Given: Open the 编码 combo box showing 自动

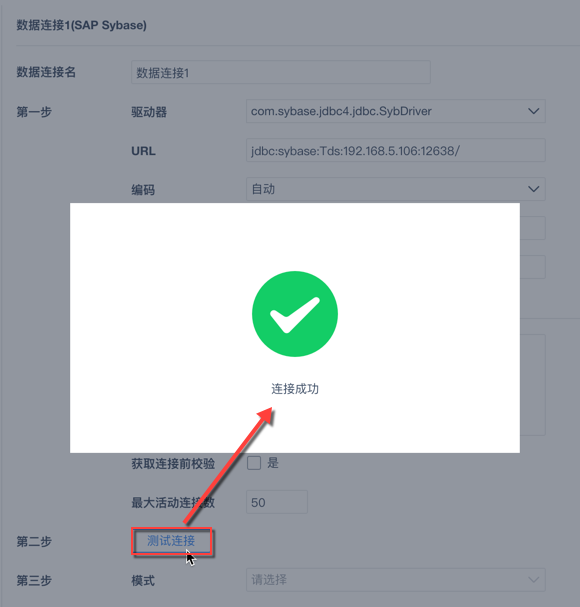Looking at the screenshot, I should click(396, 189).
